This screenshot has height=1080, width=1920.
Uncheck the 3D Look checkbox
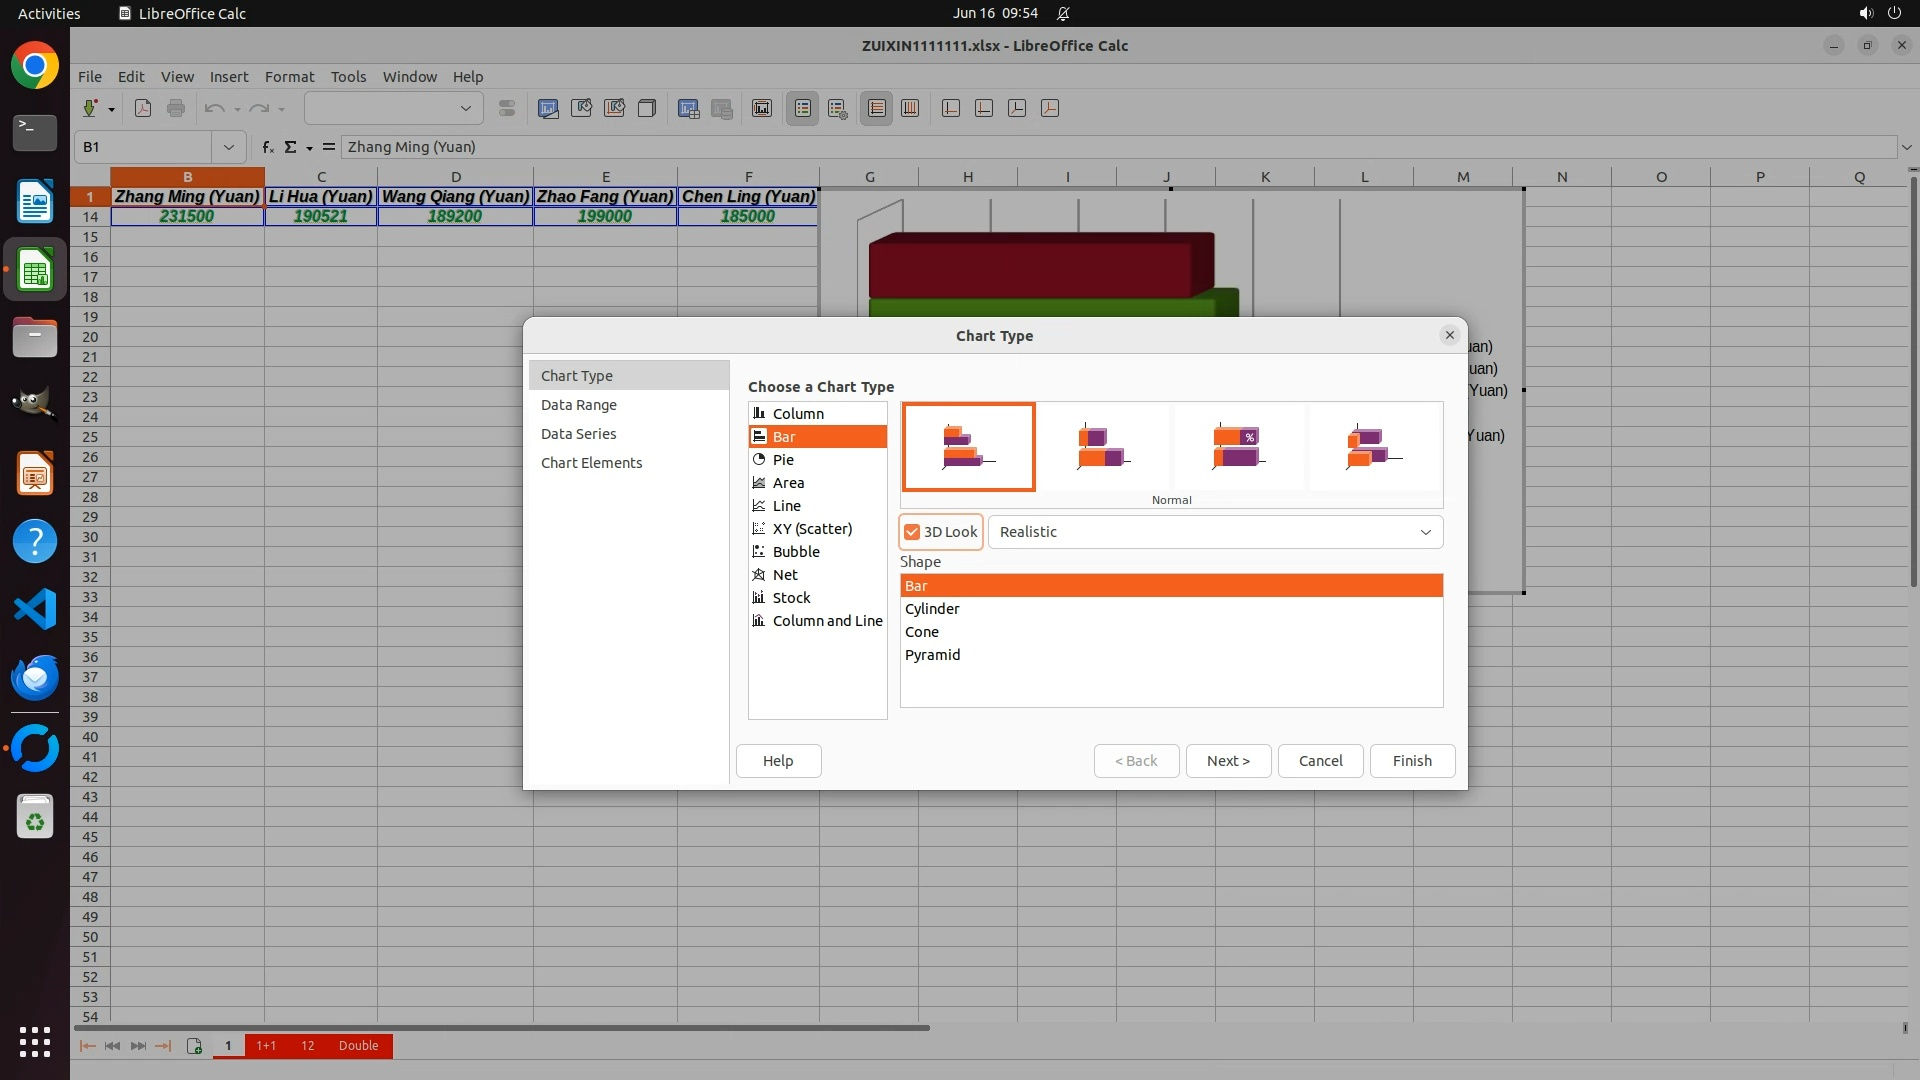[912, 532]
